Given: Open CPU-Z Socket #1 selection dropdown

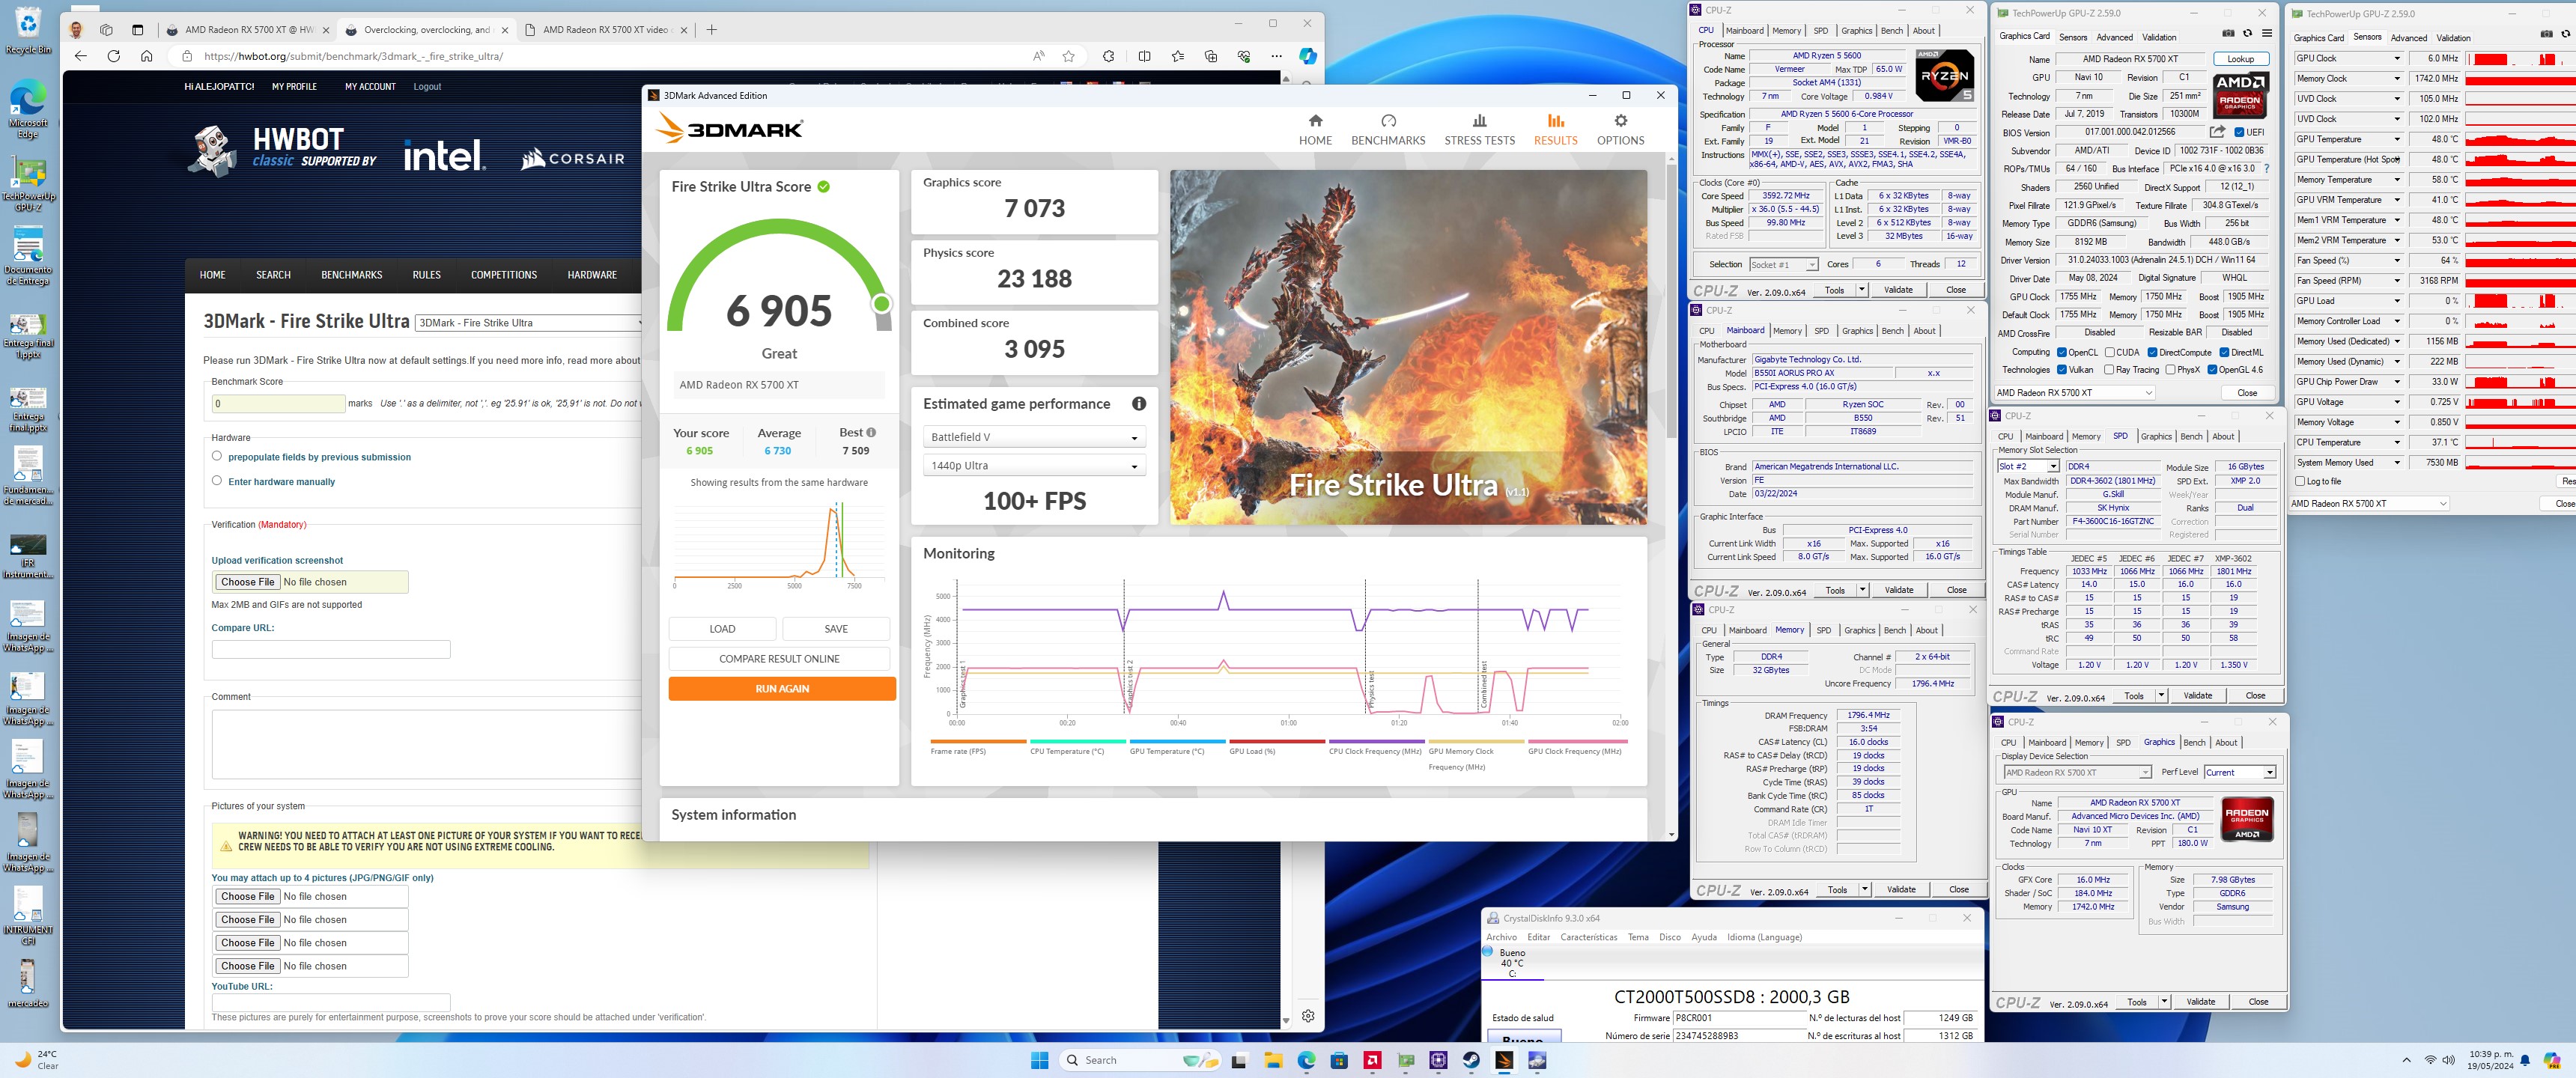Looking at the screenshot, I should pyautogui.click(x=1783, y=265).
